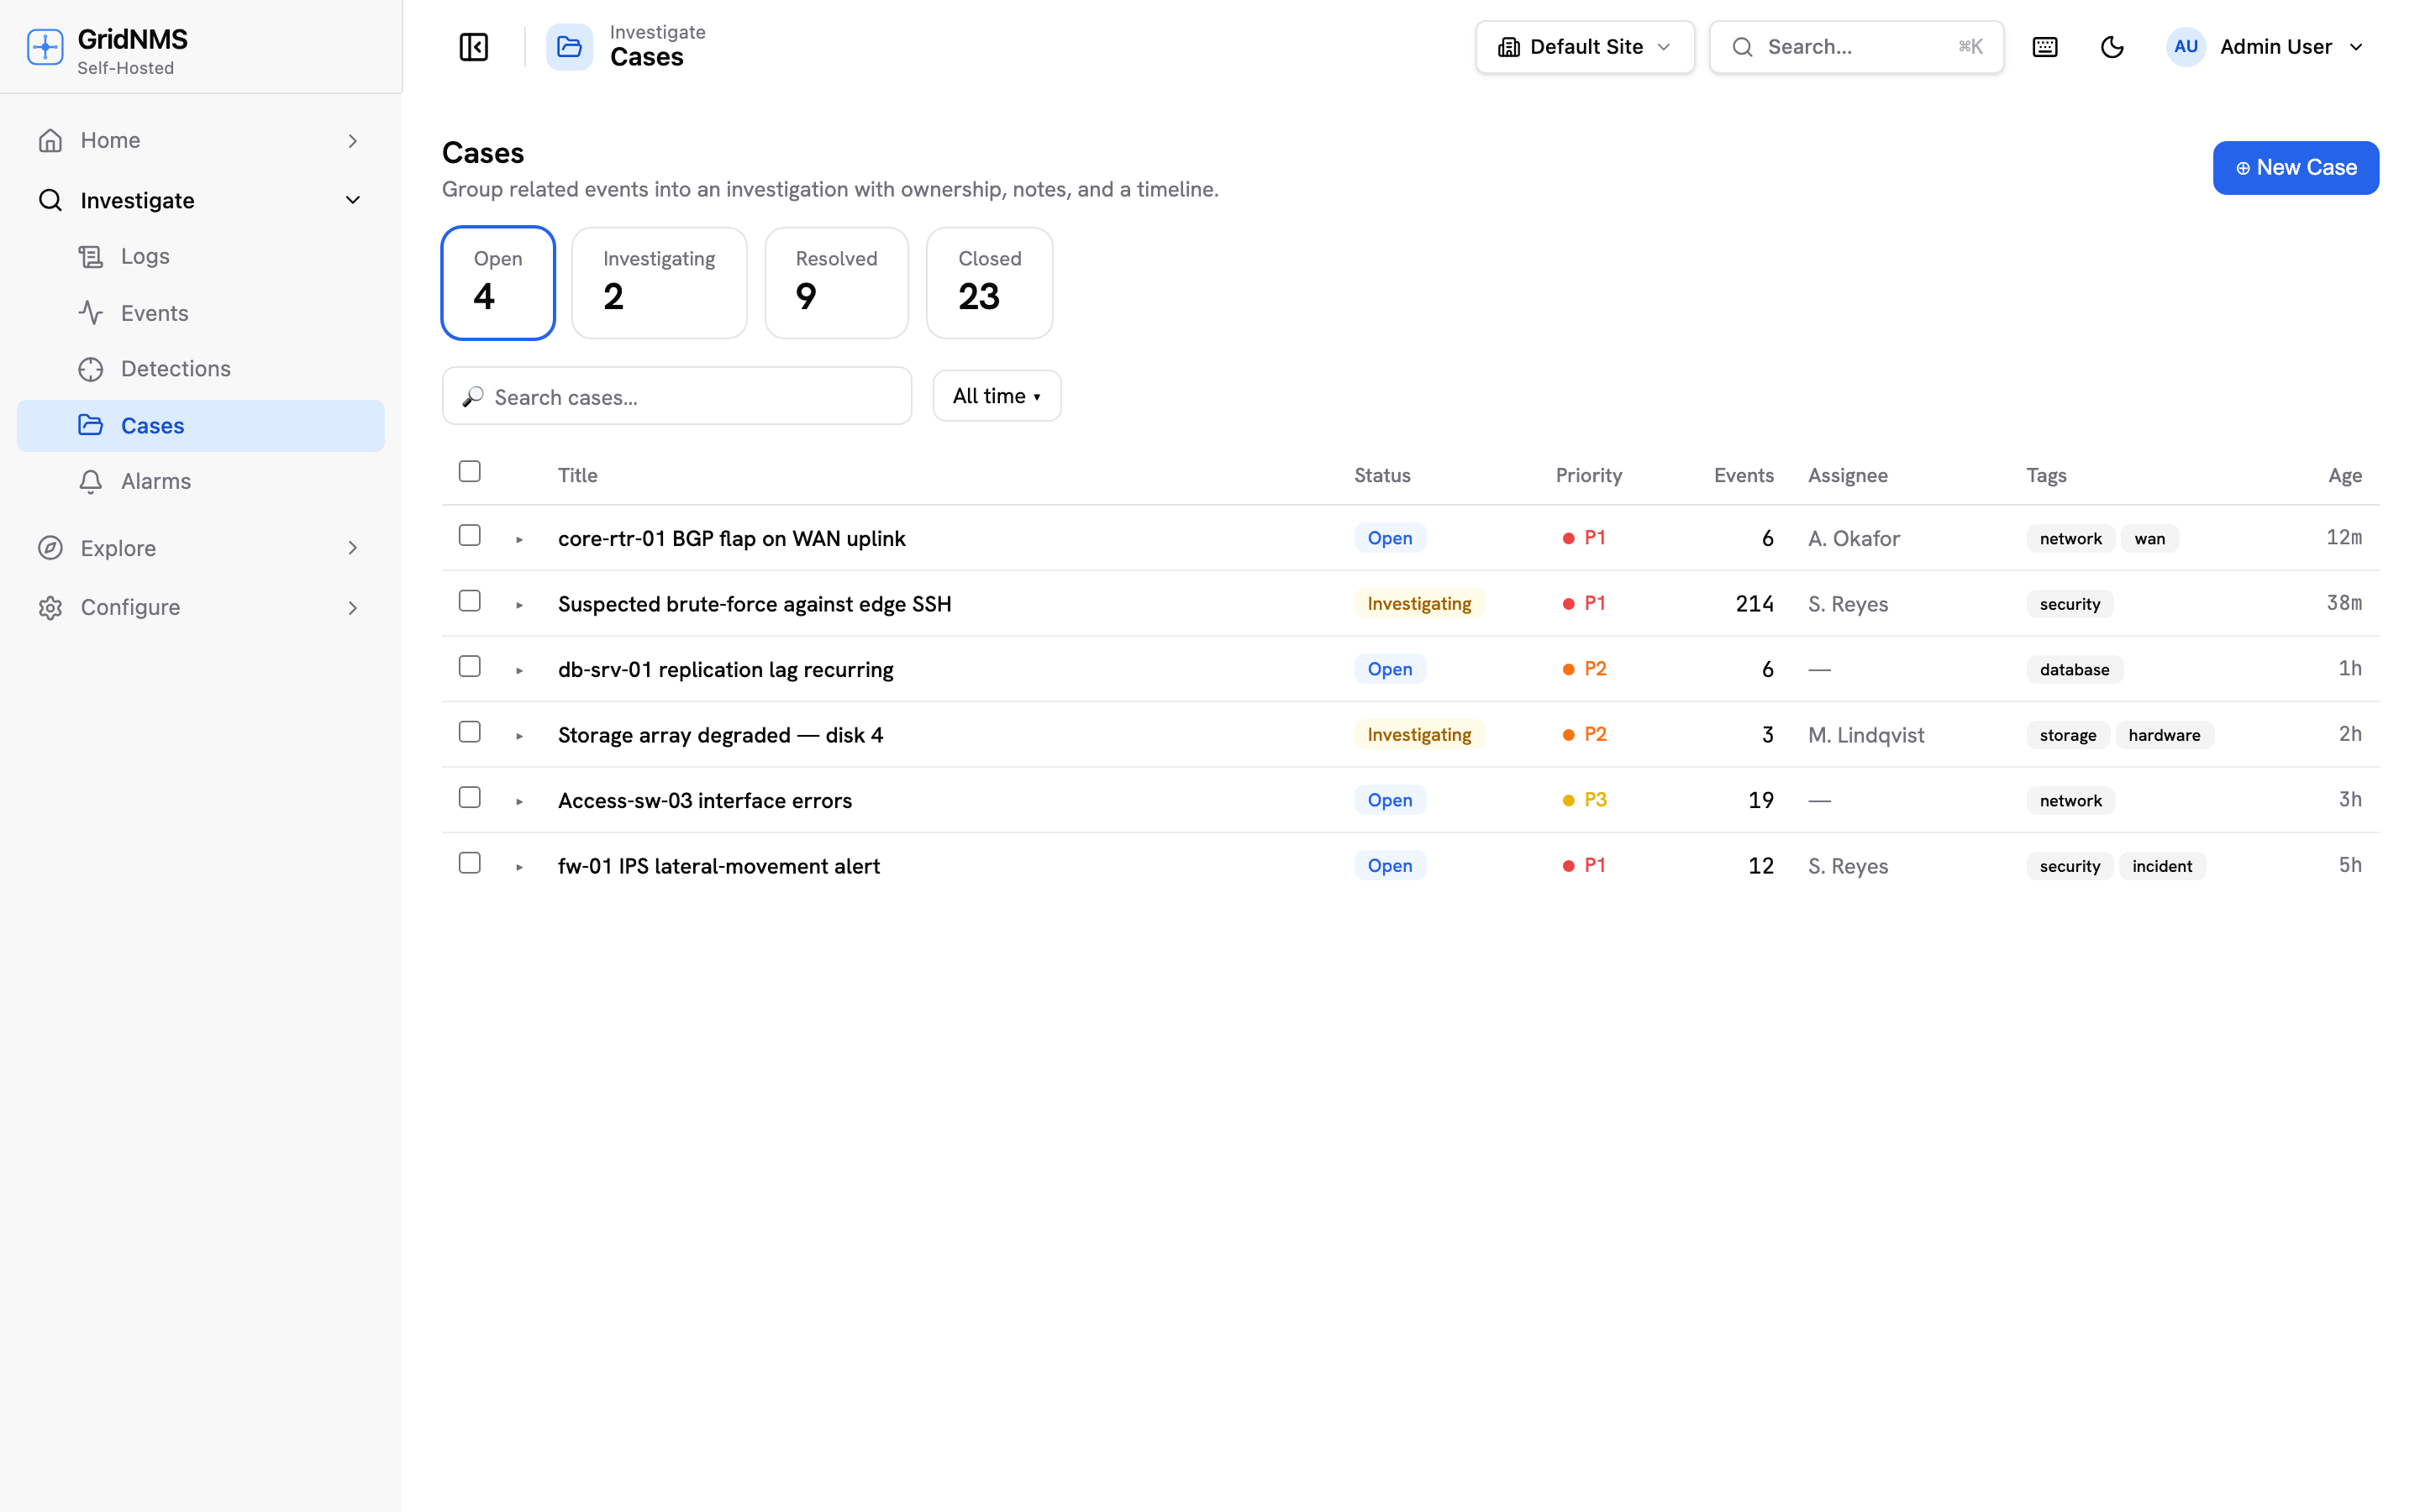The width and height of the screenshot is (2420, 1512).
Task: Click the Explore compass icon
Action: [50, 548]
